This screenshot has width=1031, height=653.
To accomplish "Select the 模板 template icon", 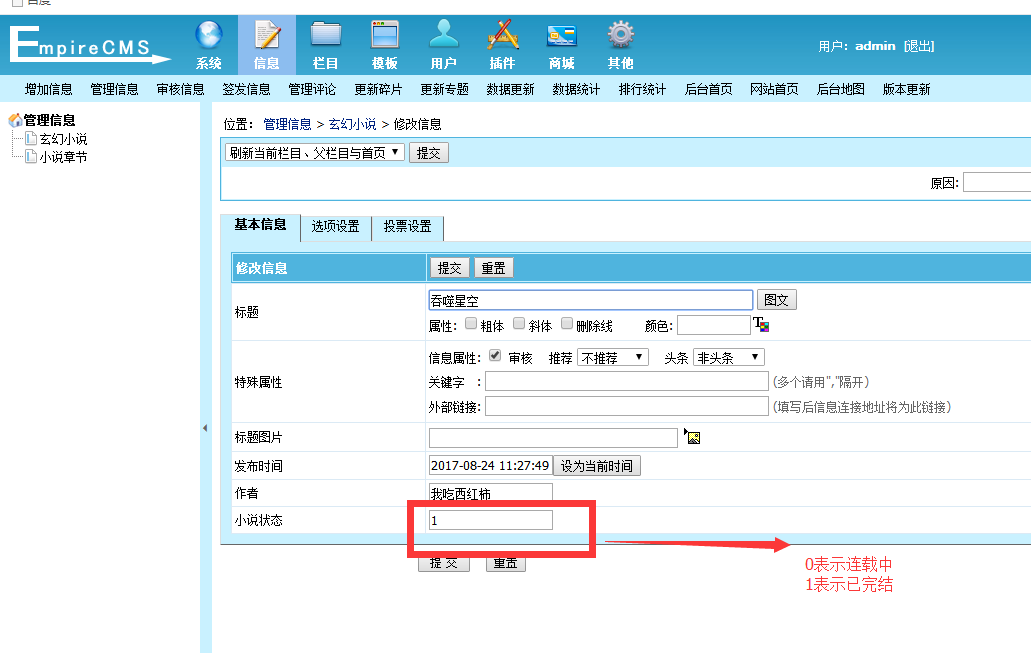I will point(385,36).
